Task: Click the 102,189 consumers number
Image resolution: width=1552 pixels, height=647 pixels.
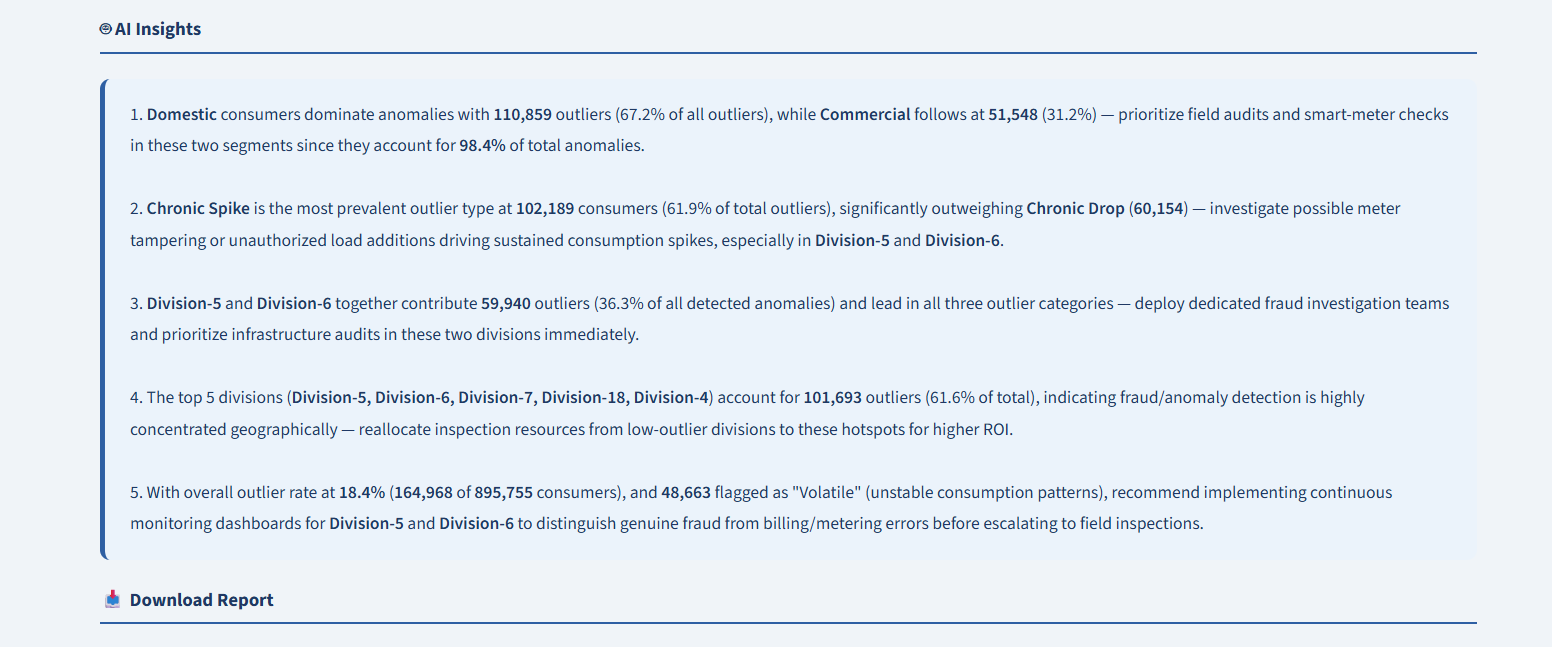Action: click(x=545, y=209)
